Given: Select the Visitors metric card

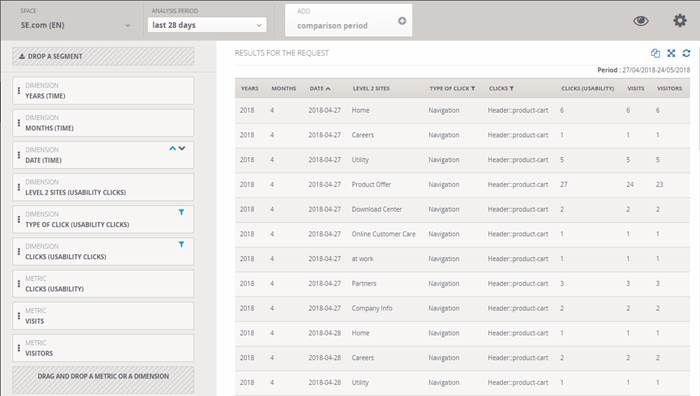Looking at the screenshot, I should [103, 348].
